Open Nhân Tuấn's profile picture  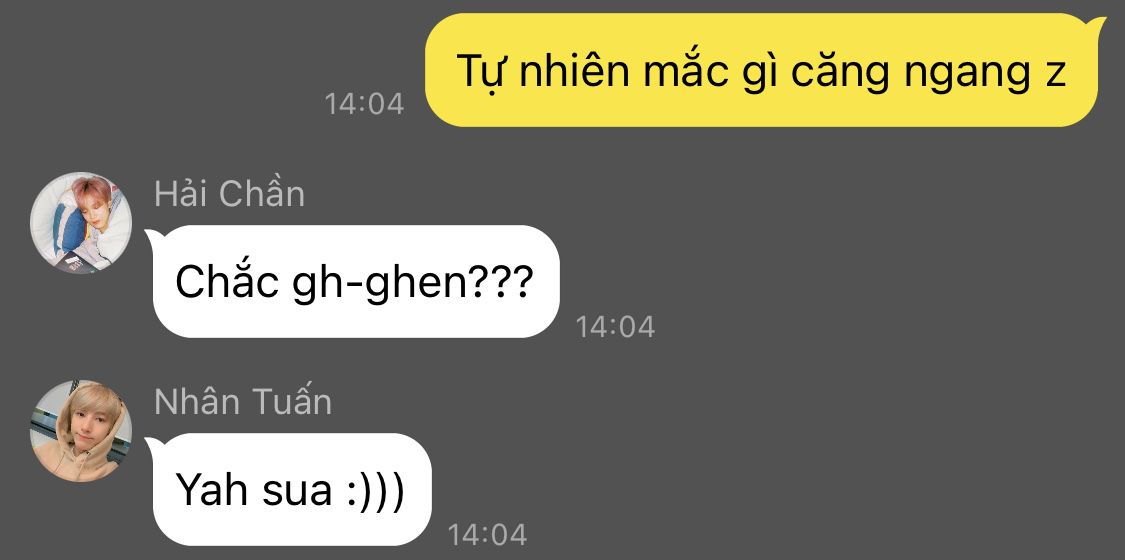[81, 430]
